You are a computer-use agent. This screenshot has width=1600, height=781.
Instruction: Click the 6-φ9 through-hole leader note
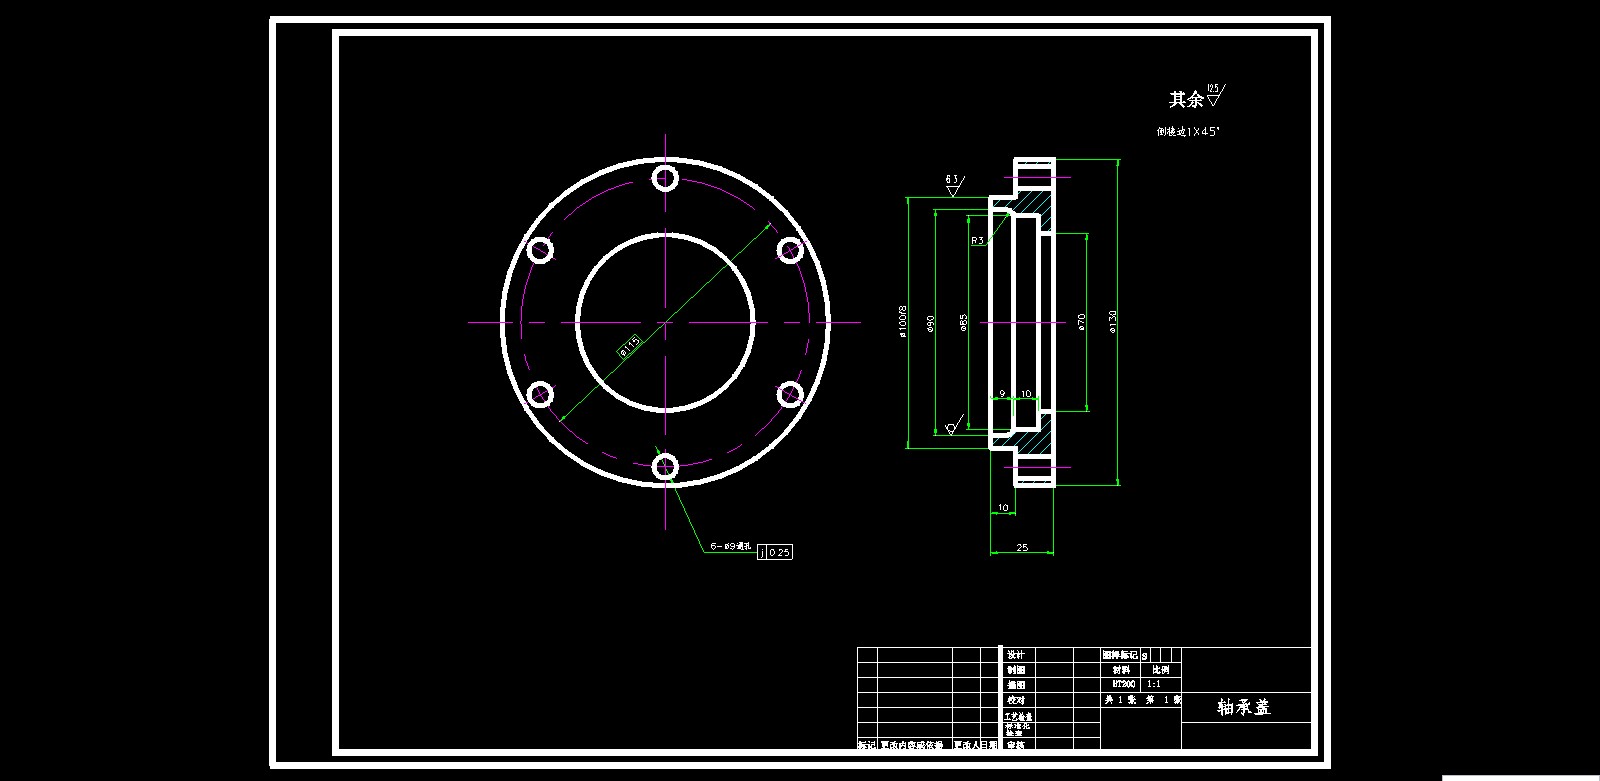click(x=730, y=547)
